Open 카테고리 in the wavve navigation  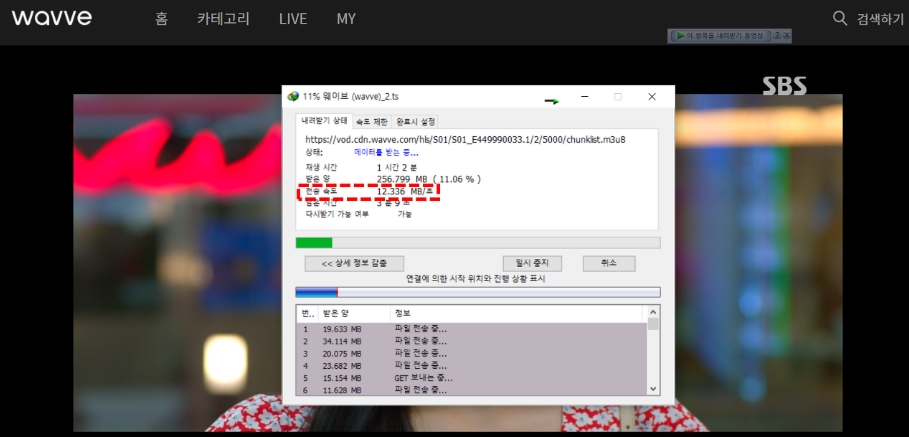click(223, 19)
